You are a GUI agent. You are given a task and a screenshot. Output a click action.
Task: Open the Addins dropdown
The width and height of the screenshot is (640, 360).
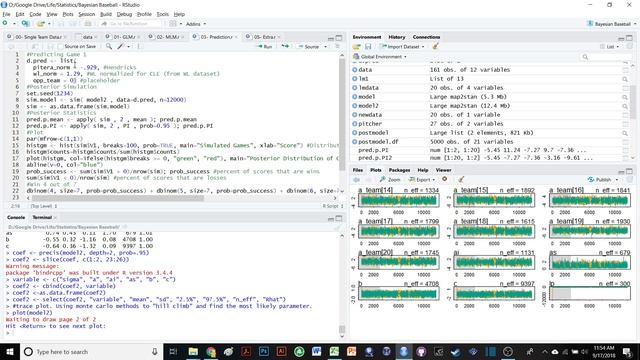tap(196, 24)
